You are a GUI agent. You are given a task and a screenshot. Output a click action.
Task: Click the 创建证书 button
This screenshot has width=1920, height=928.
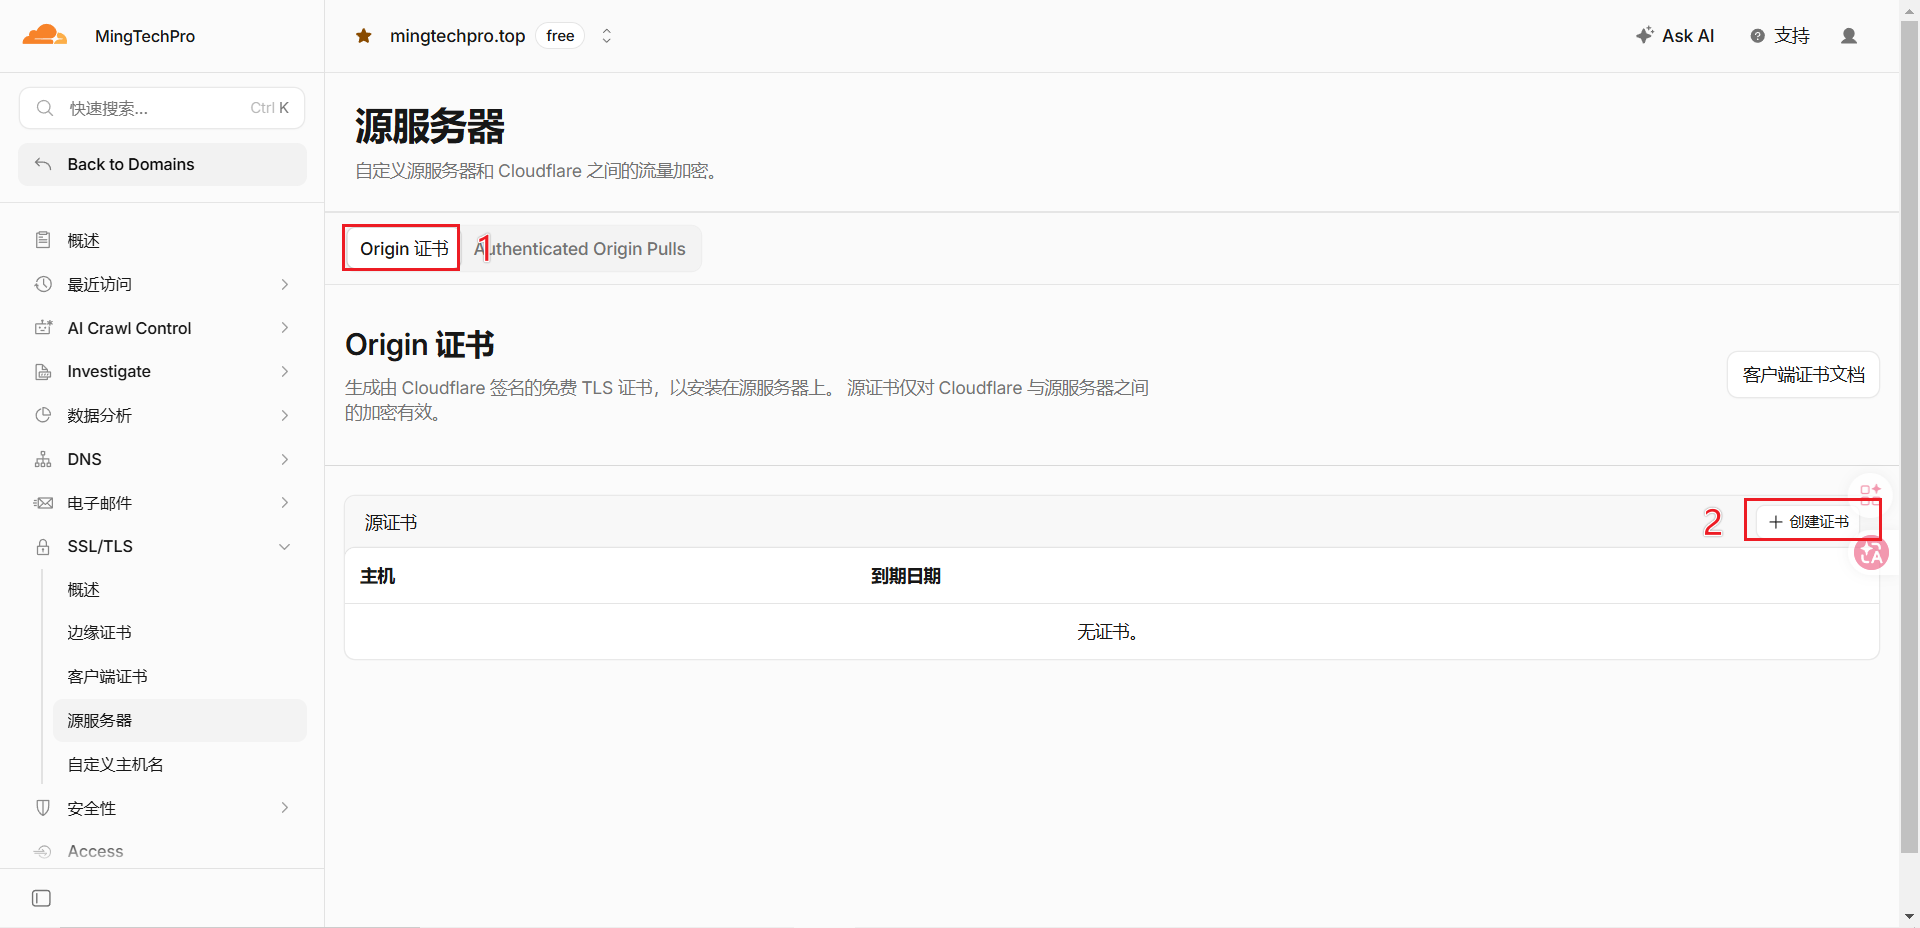click(1809, 522)
